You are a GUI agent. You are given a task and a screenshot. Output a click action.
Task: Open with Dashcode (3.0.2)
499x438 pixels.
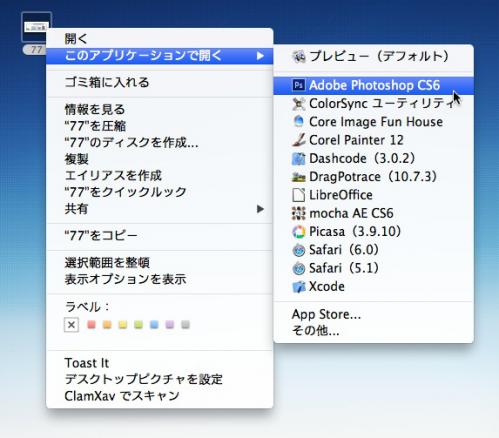coord(373,158)
